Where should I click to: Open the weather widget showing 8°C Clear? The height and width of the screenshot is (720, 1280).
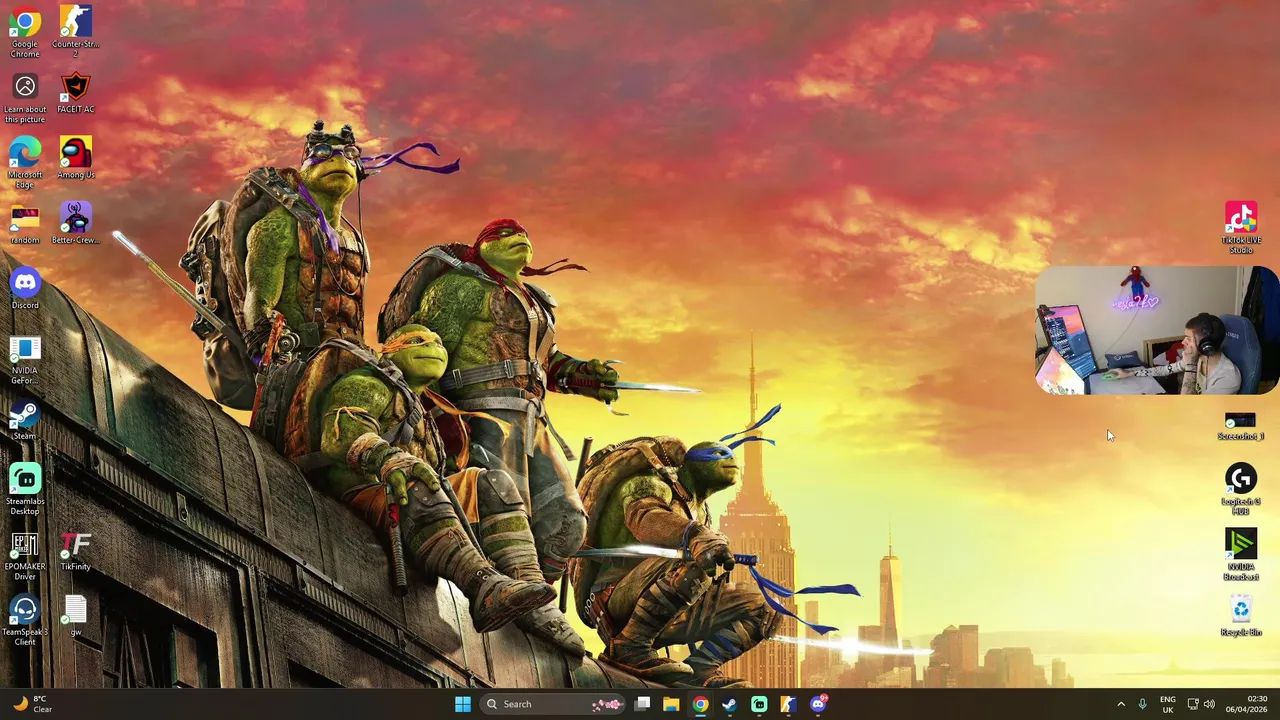[32, 704]
